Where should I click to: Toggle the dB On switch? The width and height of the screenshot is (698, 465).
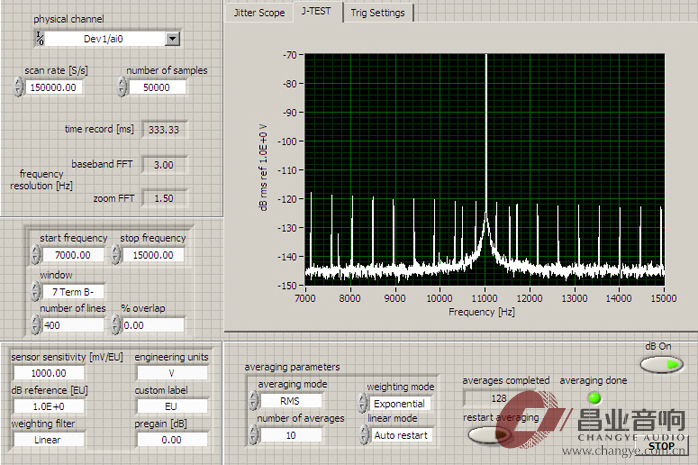(x=661, y=364)
